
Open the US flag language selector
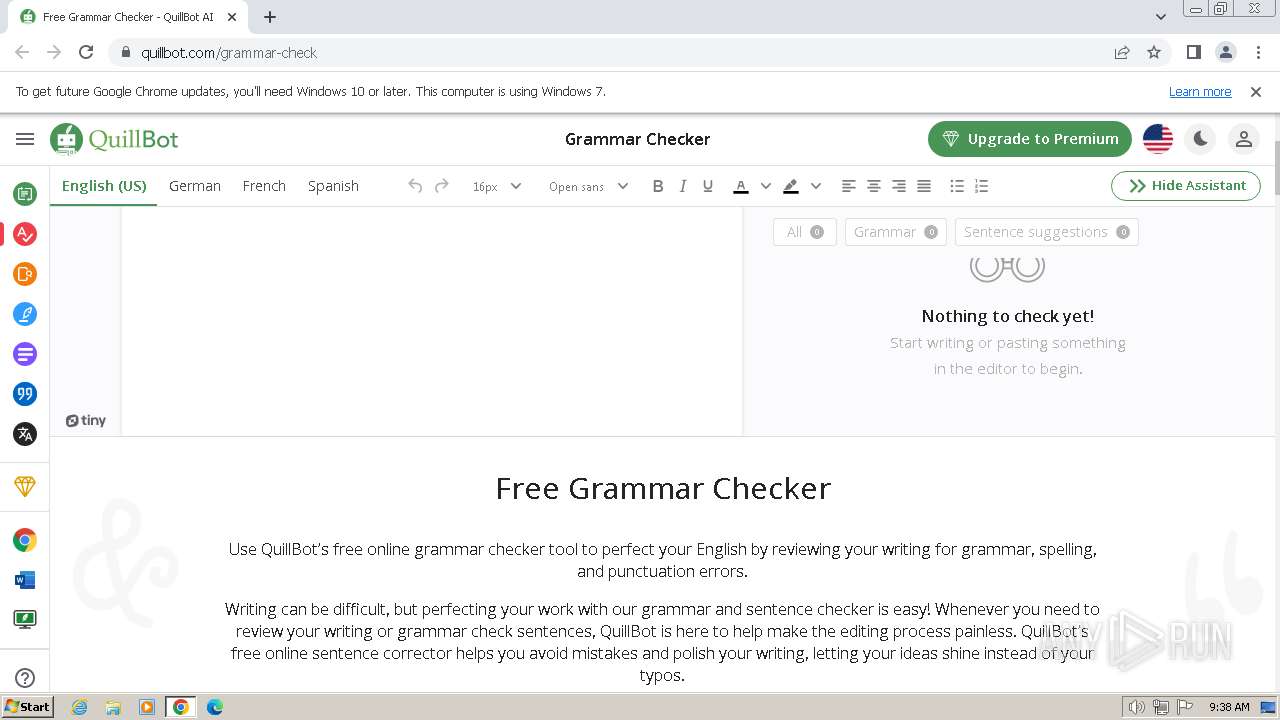point(1158,139)
